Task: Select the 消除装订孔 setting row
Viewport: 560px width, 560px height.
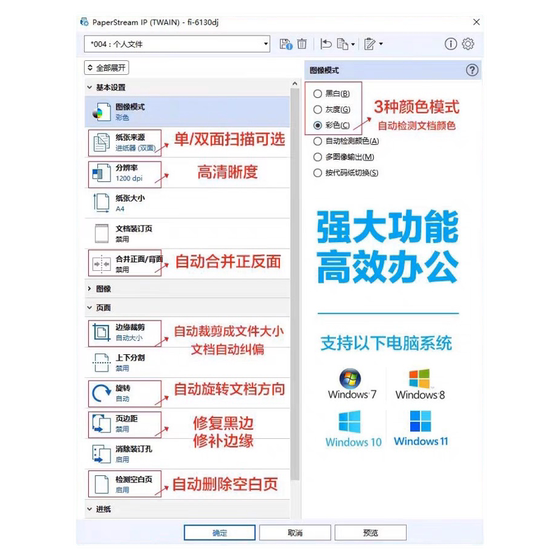Action: (x=187, y=454)
